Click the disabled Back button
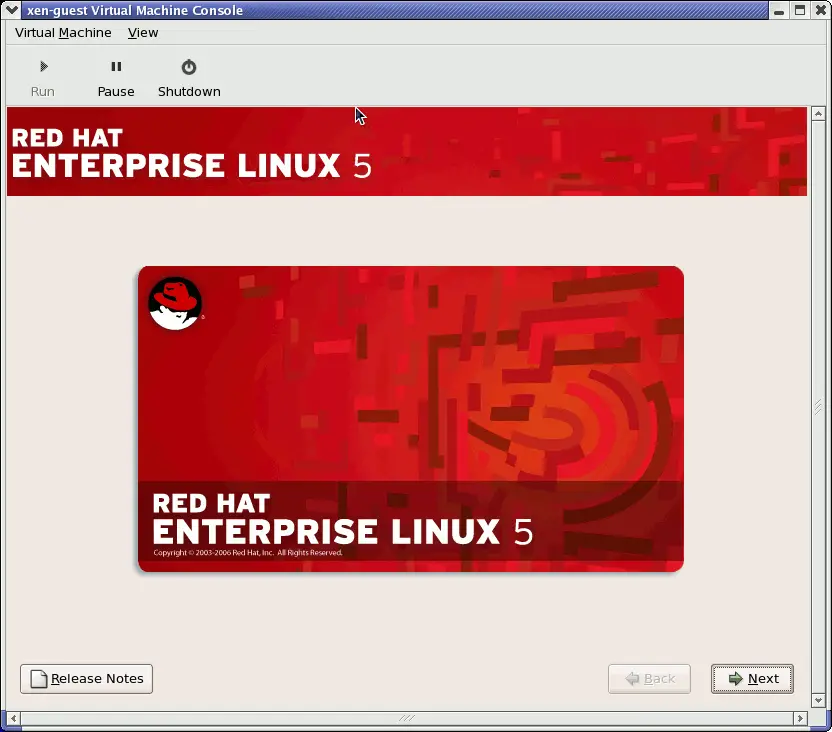This screenshot has width=832, height=732. pos(649,679)
